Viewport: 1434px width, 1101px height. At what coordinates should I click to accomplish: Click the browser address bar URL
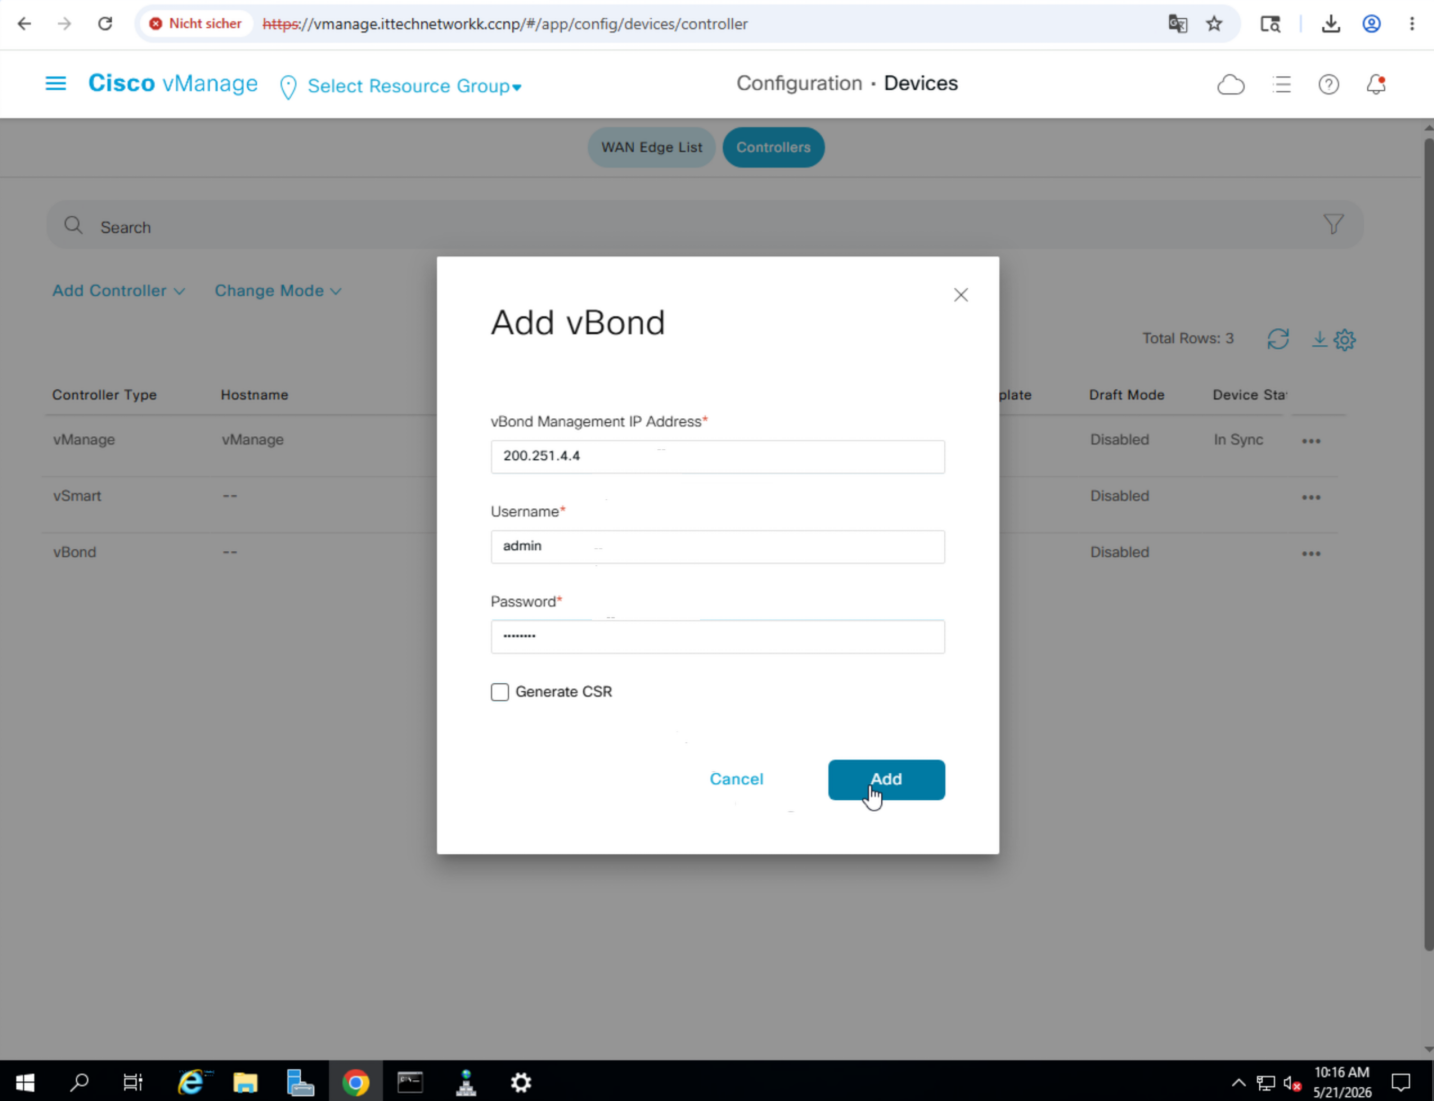point(505,23)
